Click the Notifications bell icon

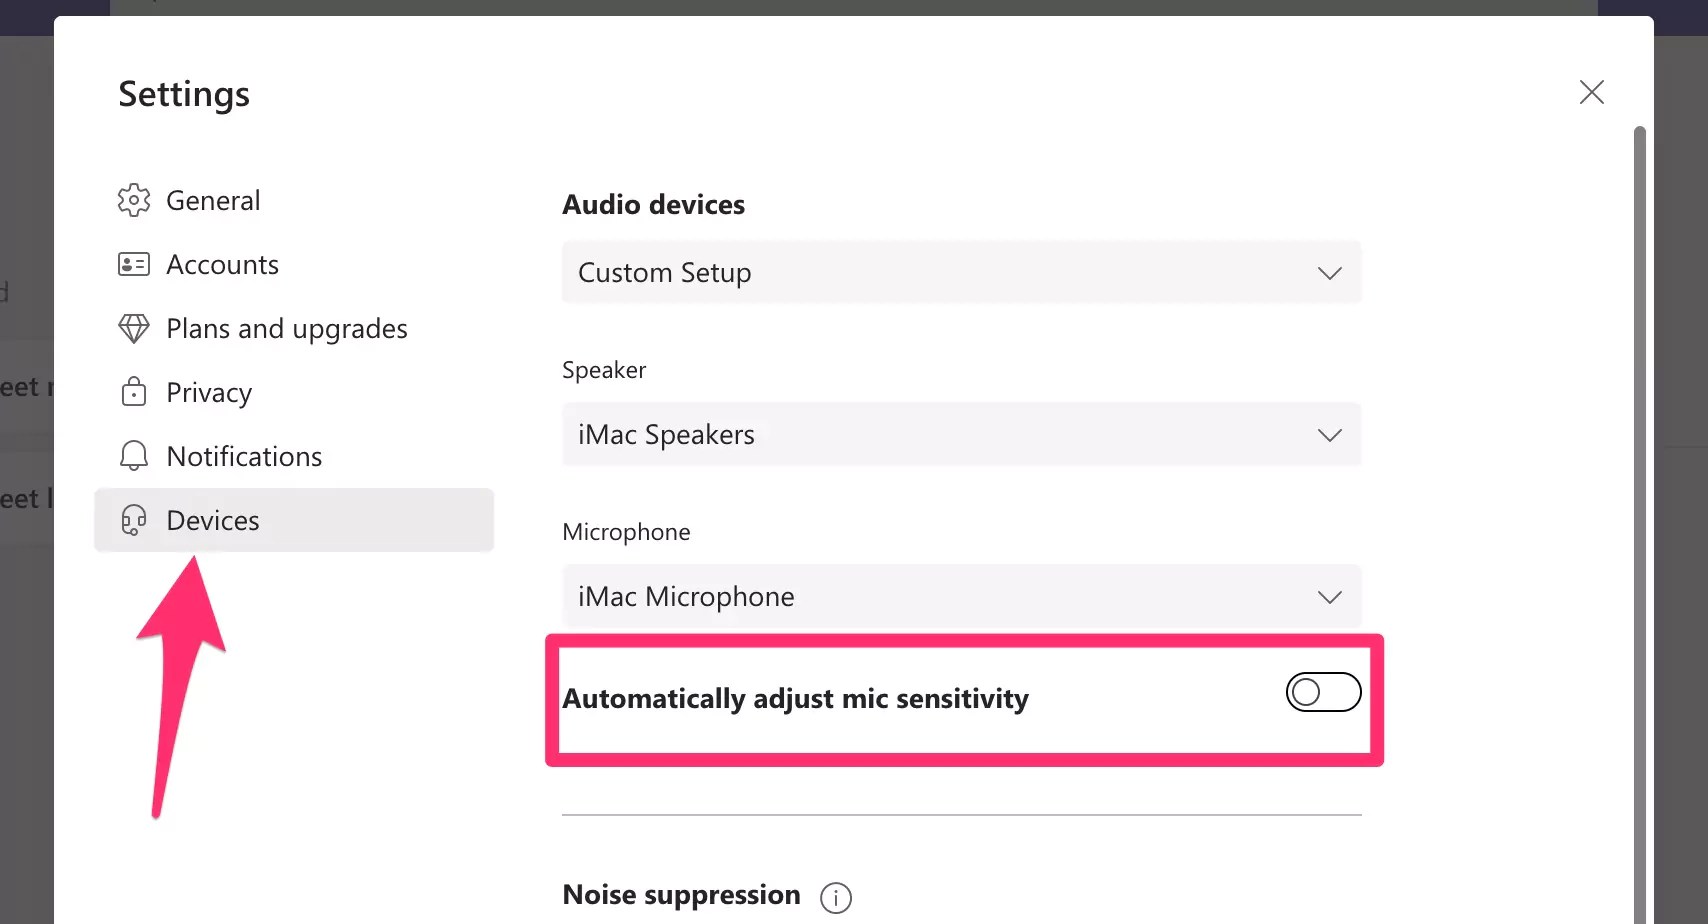(133, 456)
